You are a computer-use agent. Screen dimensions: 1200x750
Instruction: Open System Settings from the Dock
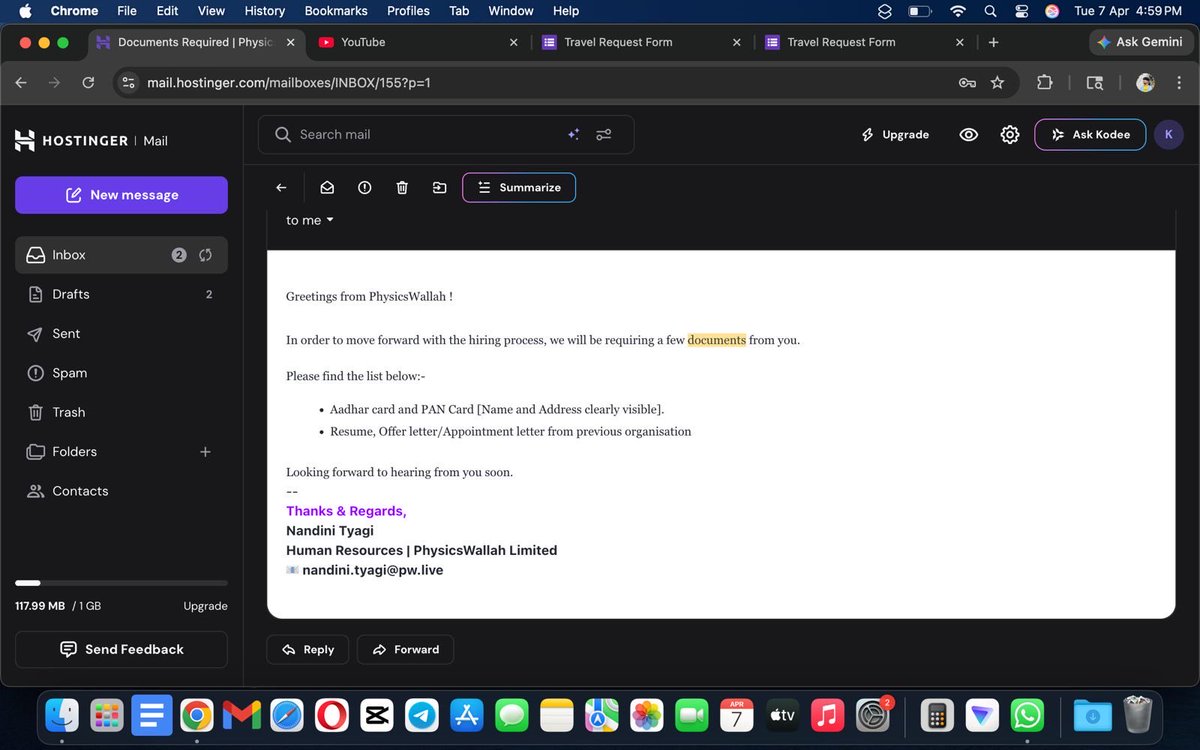pyautogui.click(x=873, y=715)
